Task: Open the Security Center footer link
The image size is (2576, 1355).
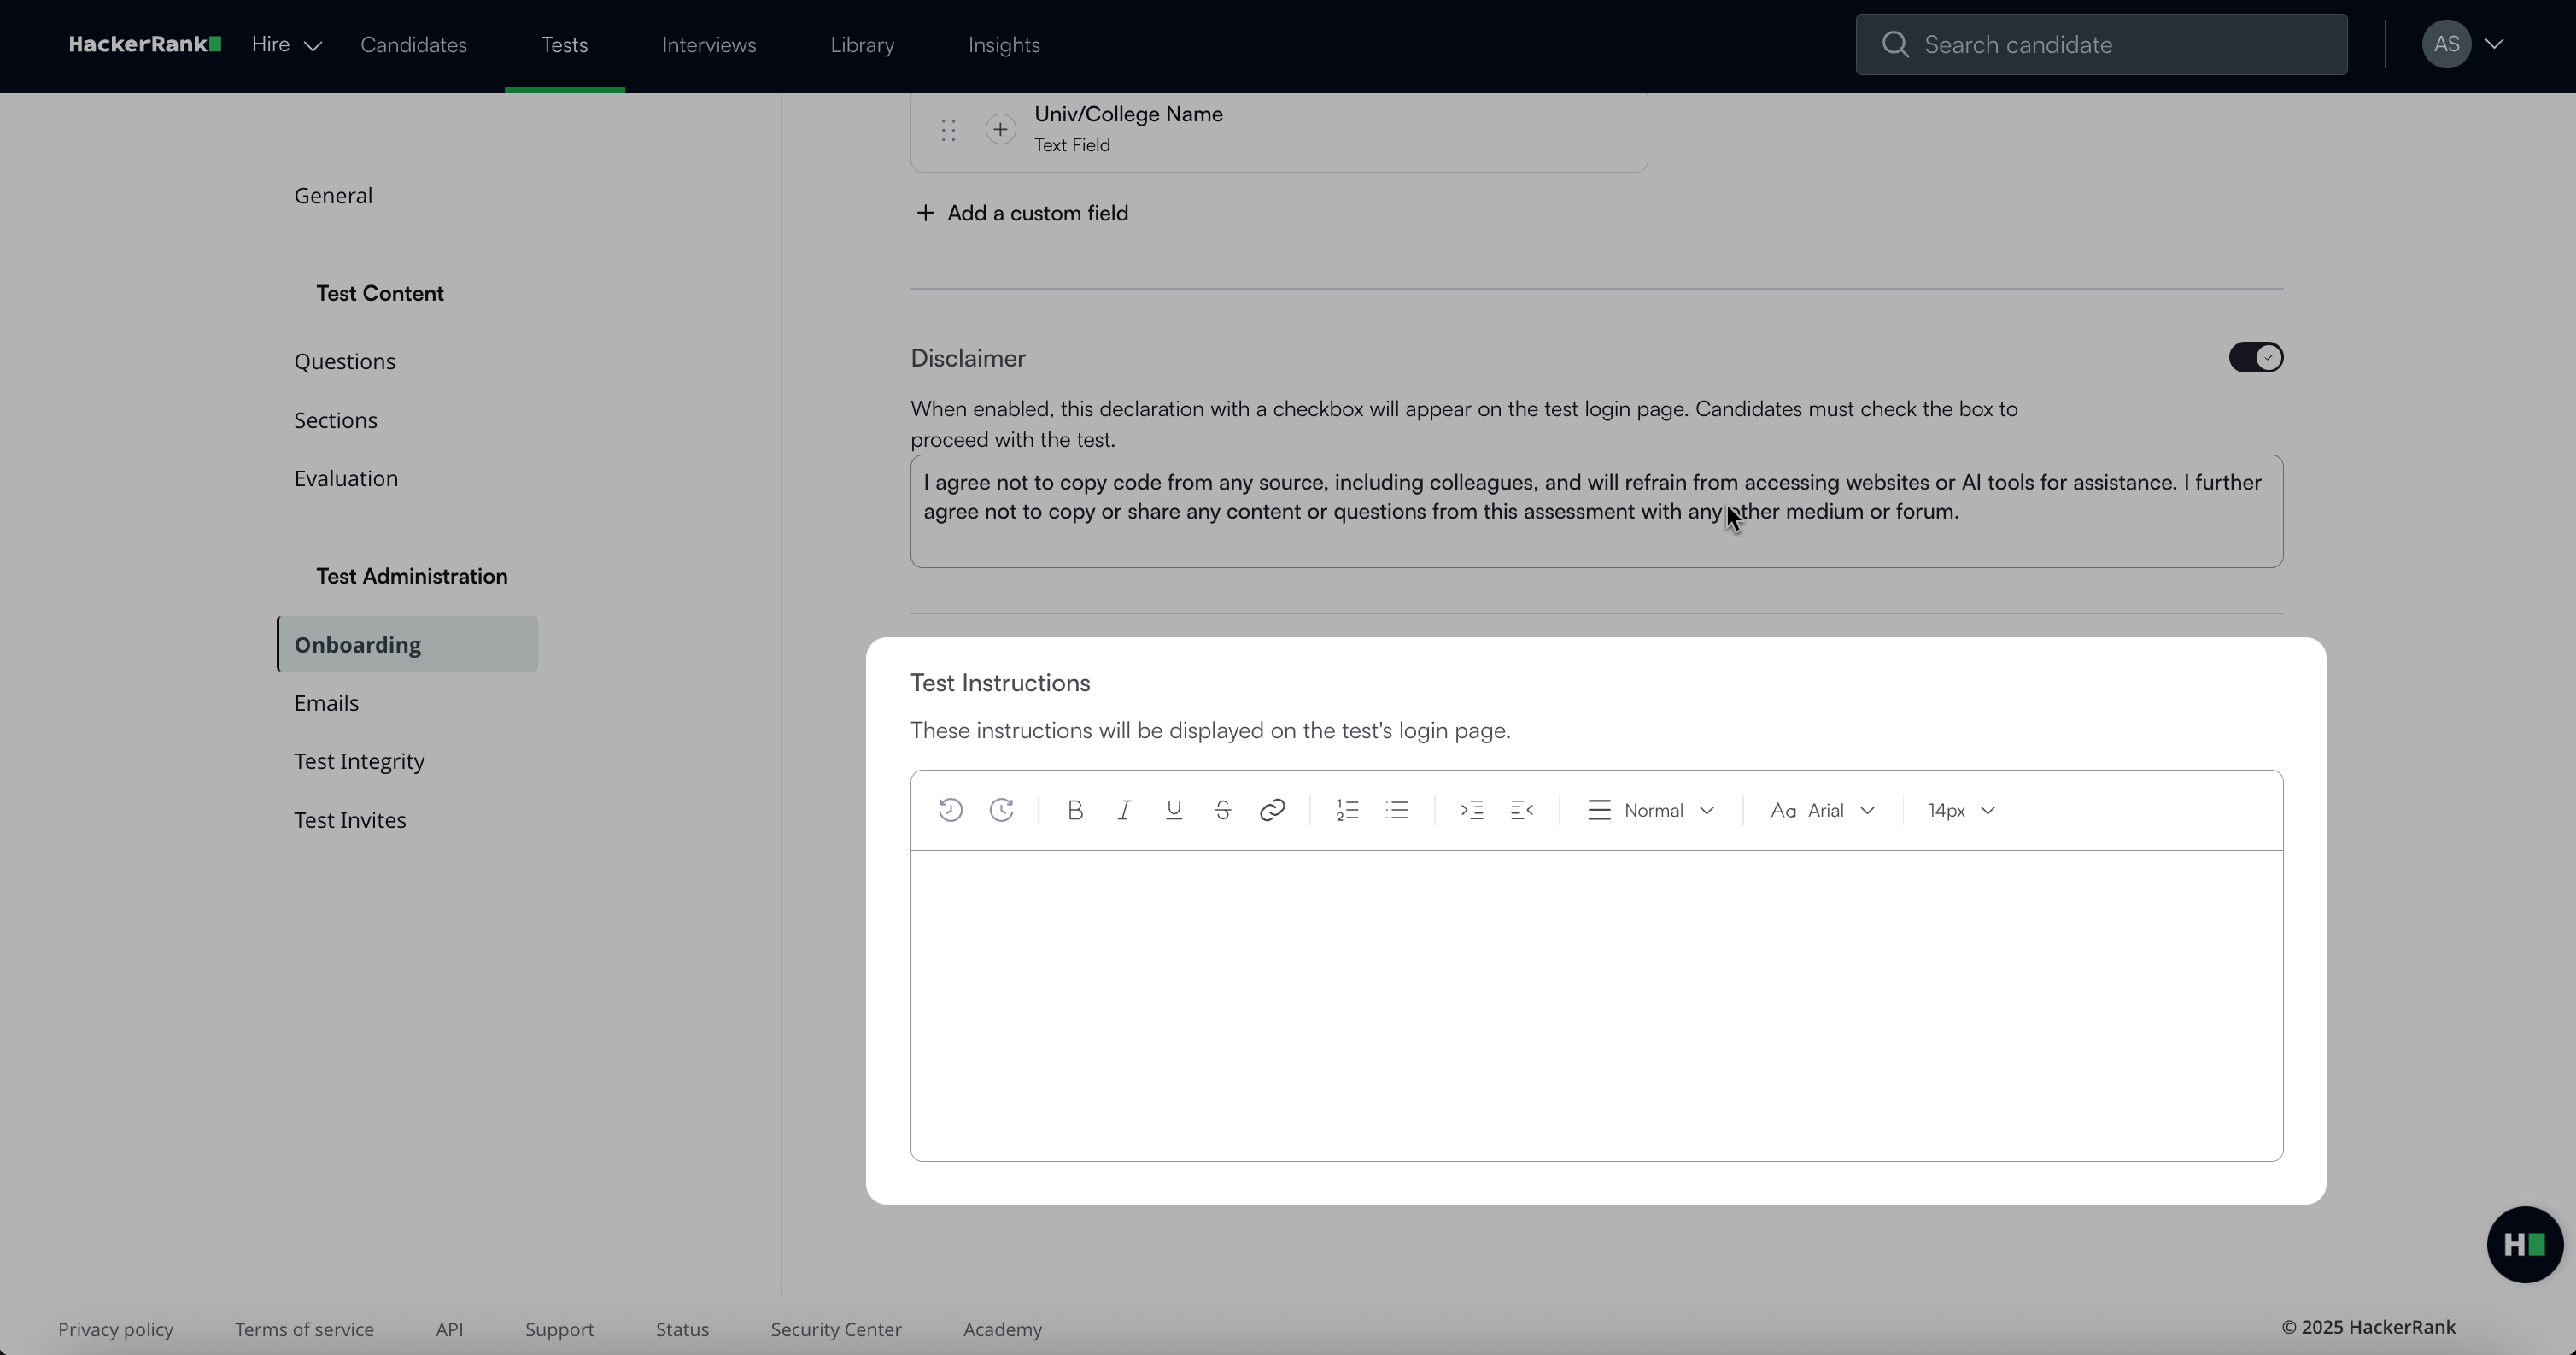Action: tap(835, 1329)
